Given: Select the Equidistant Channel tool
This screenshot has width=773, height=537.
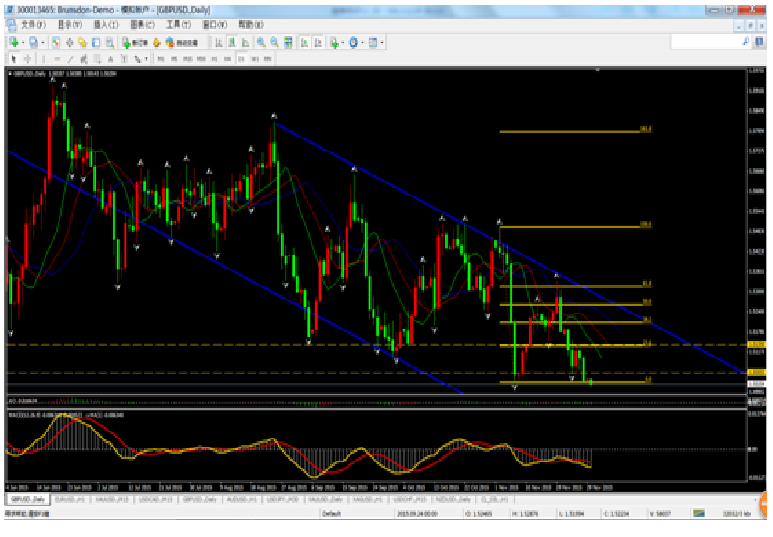Looking at the screenshot, I should coord(84,59).
